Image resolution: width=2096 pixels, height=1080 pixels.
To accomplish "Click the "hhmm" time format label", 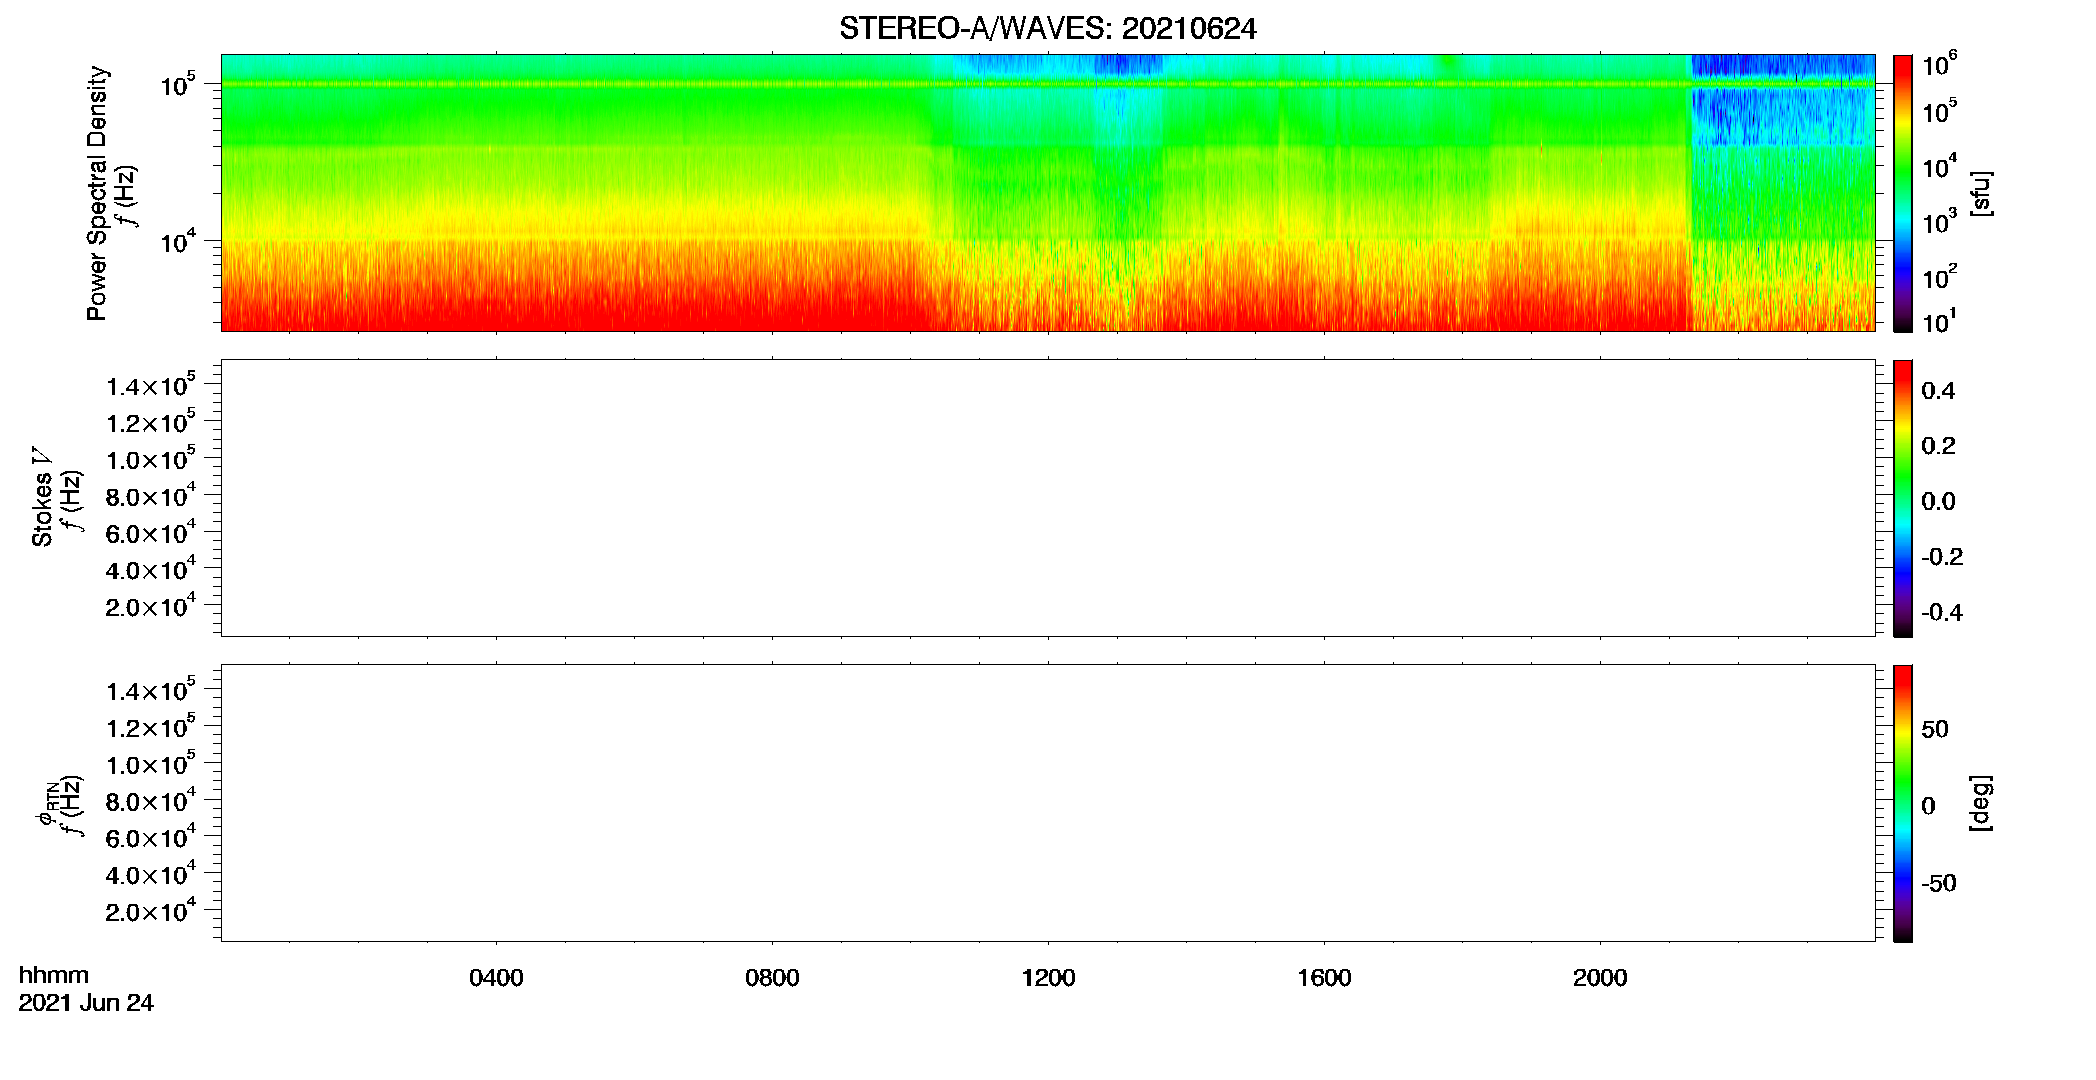I will [54, 976].
